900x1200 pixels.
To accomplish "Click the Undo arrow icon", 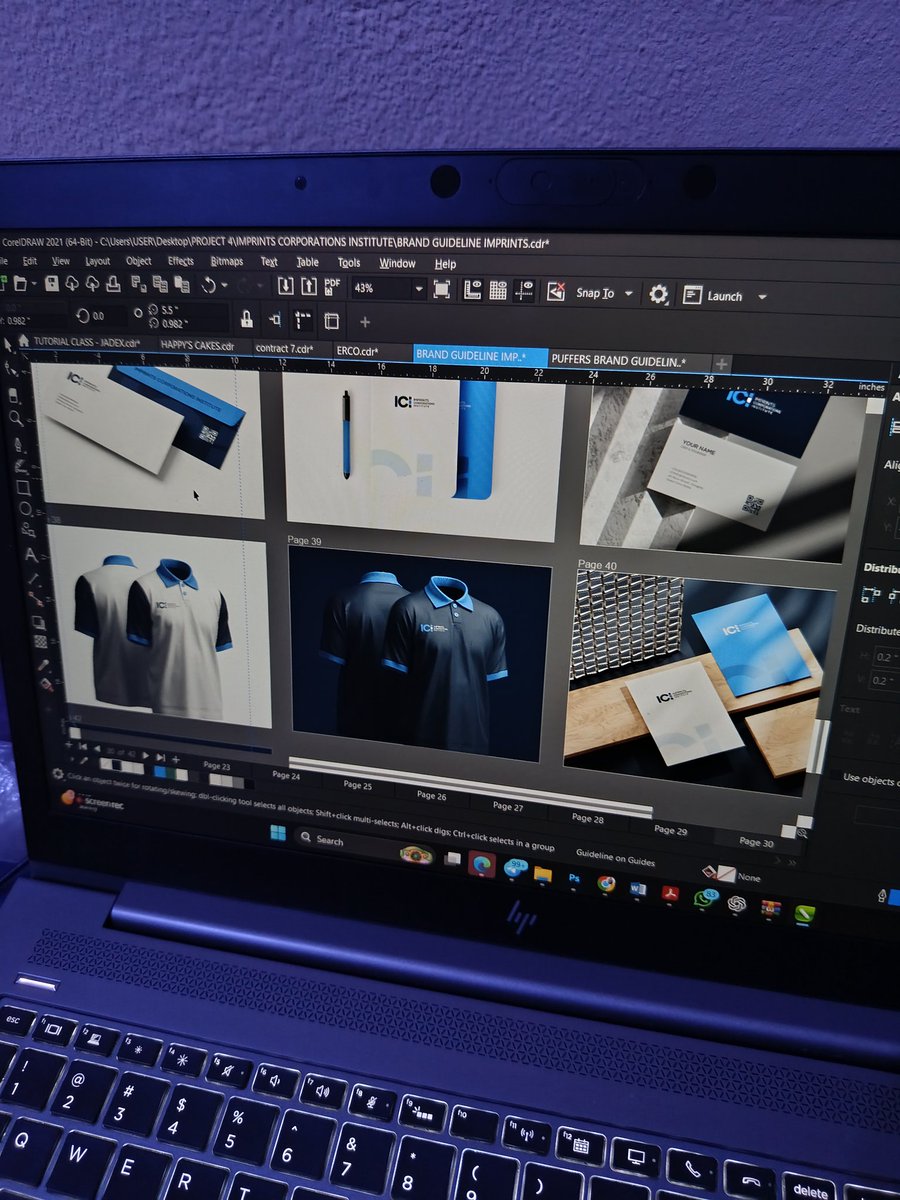I will pyautogui.click(x=209, y=285).
